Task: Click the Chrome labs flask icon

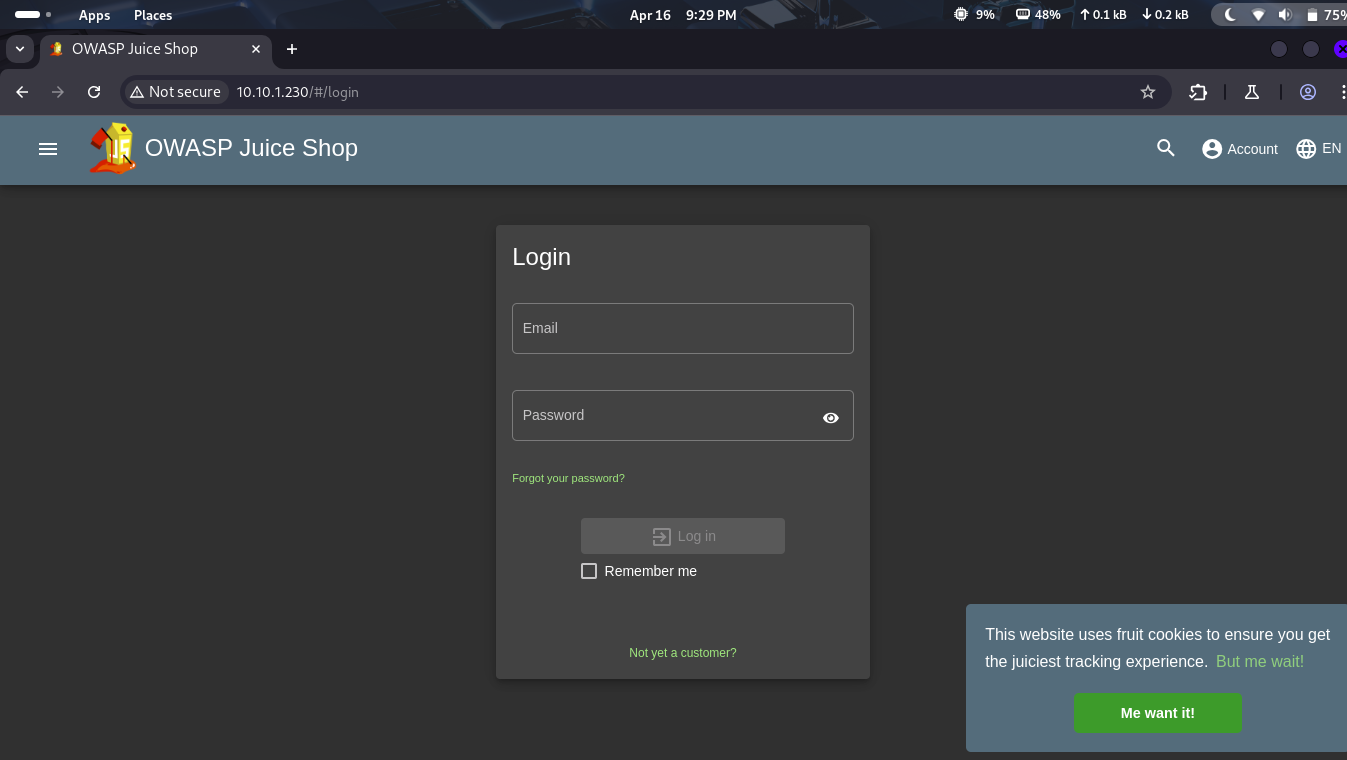Action: [1251, 92]
